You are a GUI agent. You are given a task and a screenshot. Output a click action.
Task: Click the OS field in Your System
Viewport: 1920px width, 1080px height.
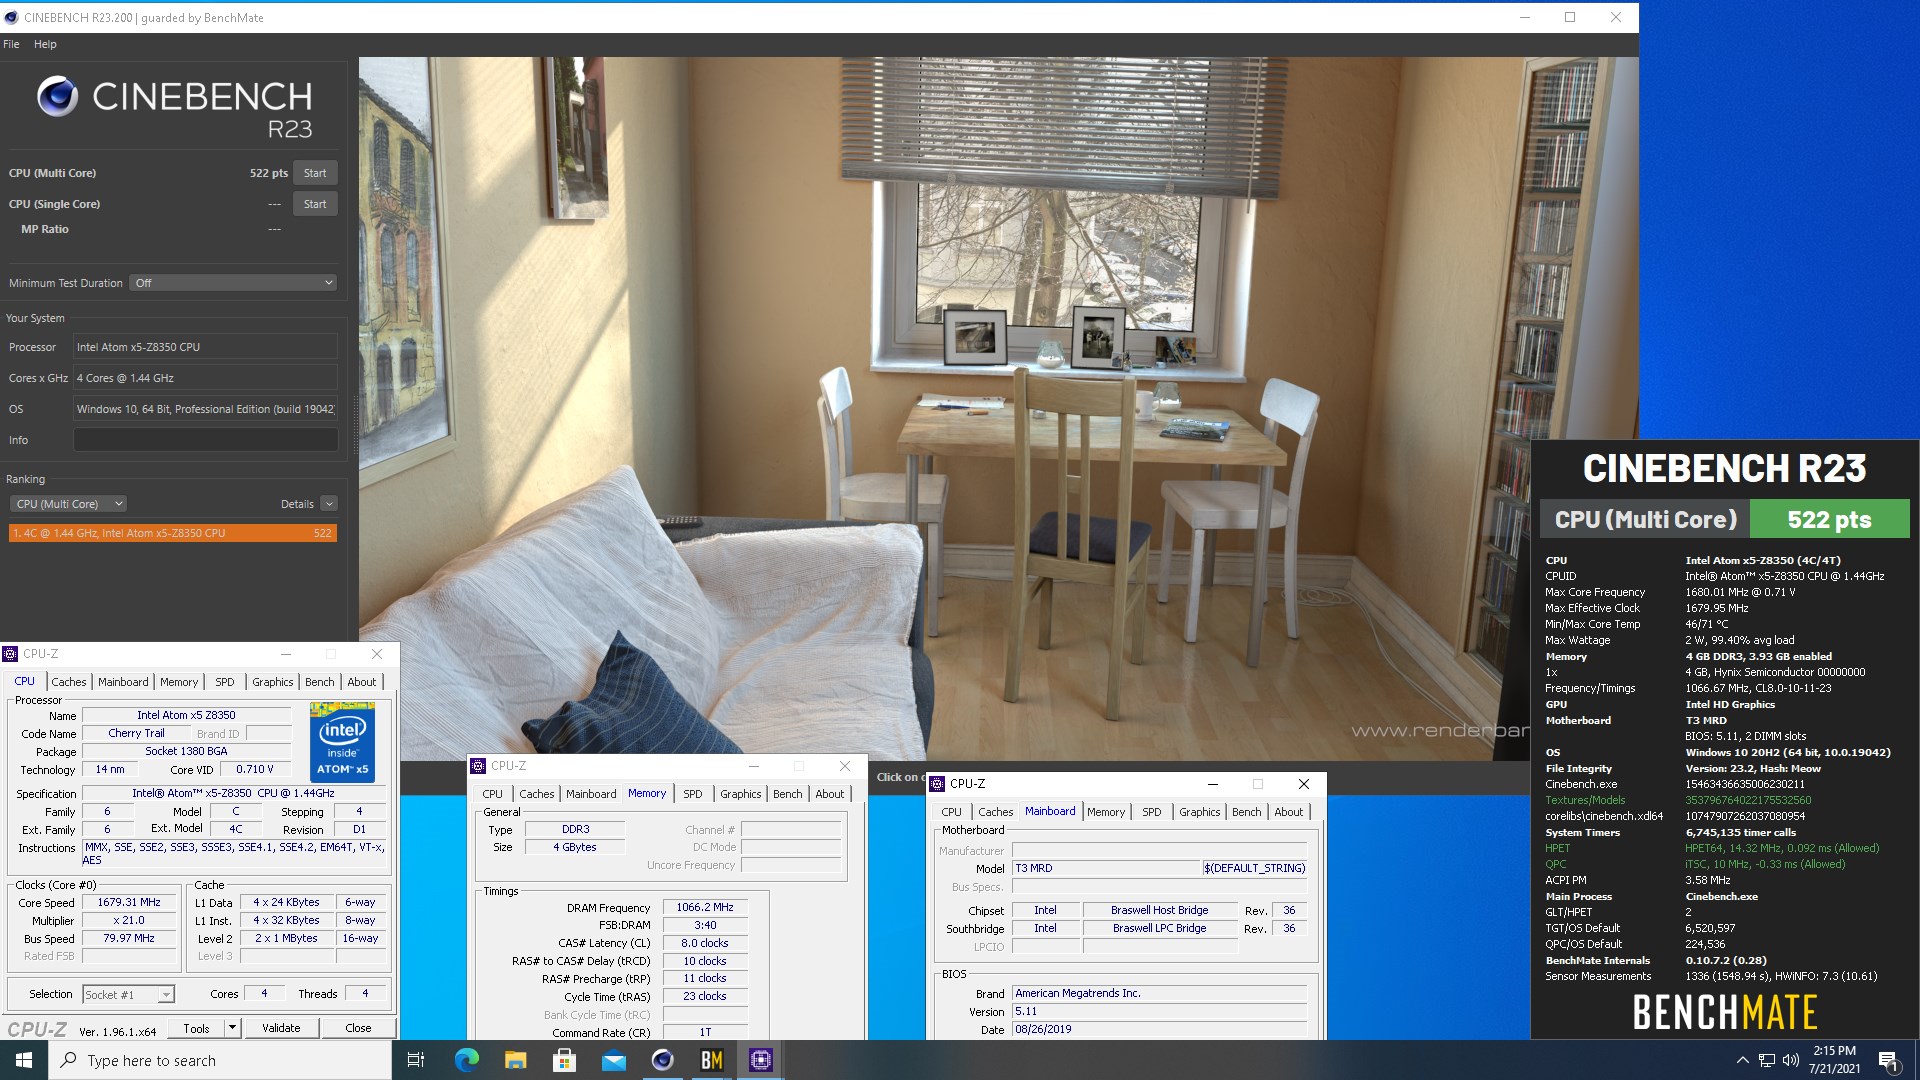(x=205, y=409)
